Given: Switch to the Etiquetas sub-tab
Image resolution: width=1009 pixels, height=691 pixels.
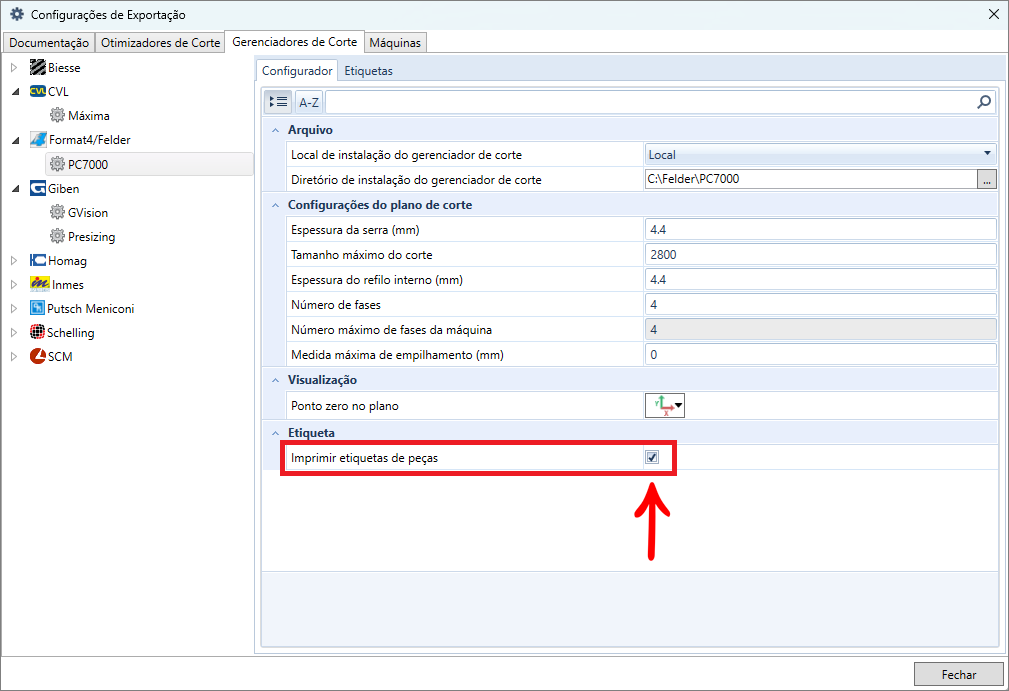Looking at the screenshot, I should pyautogui.click(x=368, y=71).
